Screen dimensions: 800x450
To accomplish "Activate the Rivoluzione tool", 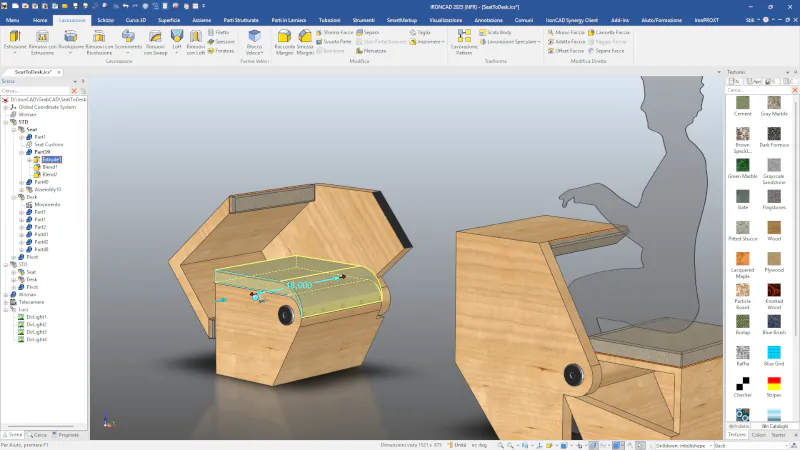I will pos(70,41).
